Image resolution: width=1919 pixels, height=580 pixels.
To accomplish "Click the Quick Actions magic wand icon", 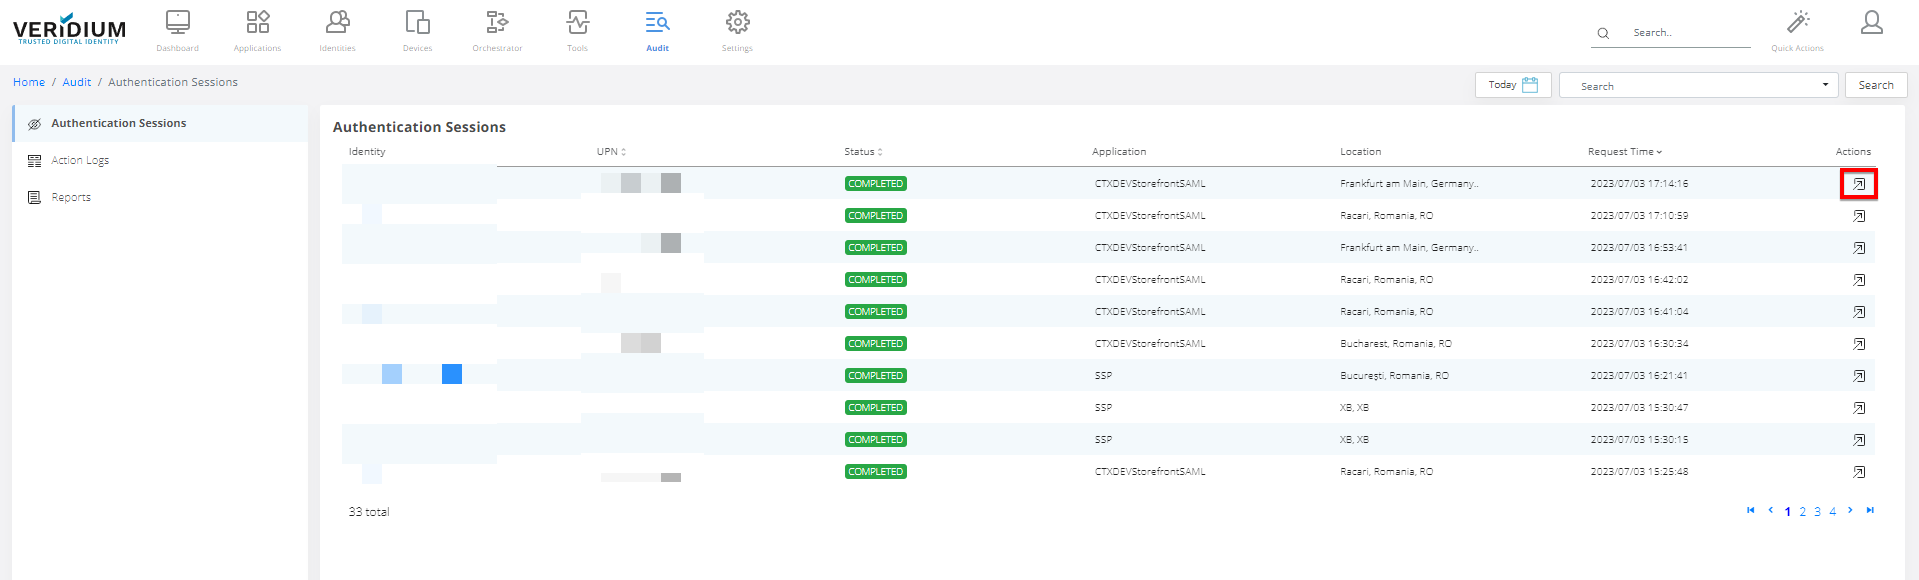I will 1798,23.
